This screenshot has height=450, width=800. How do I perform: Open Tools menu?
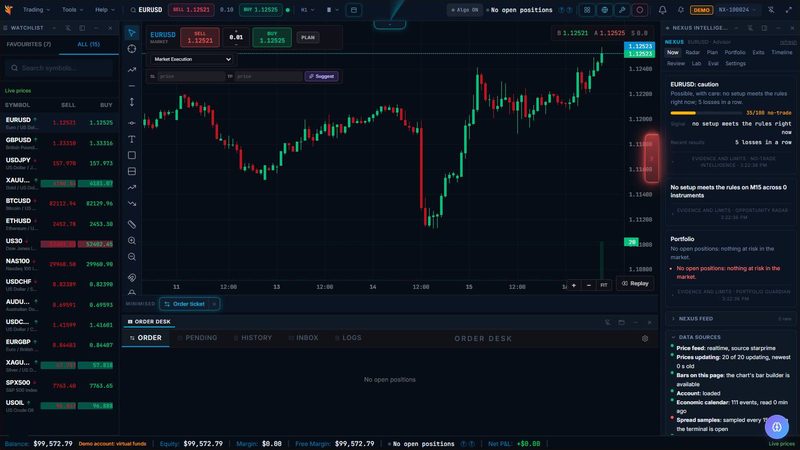72,10
